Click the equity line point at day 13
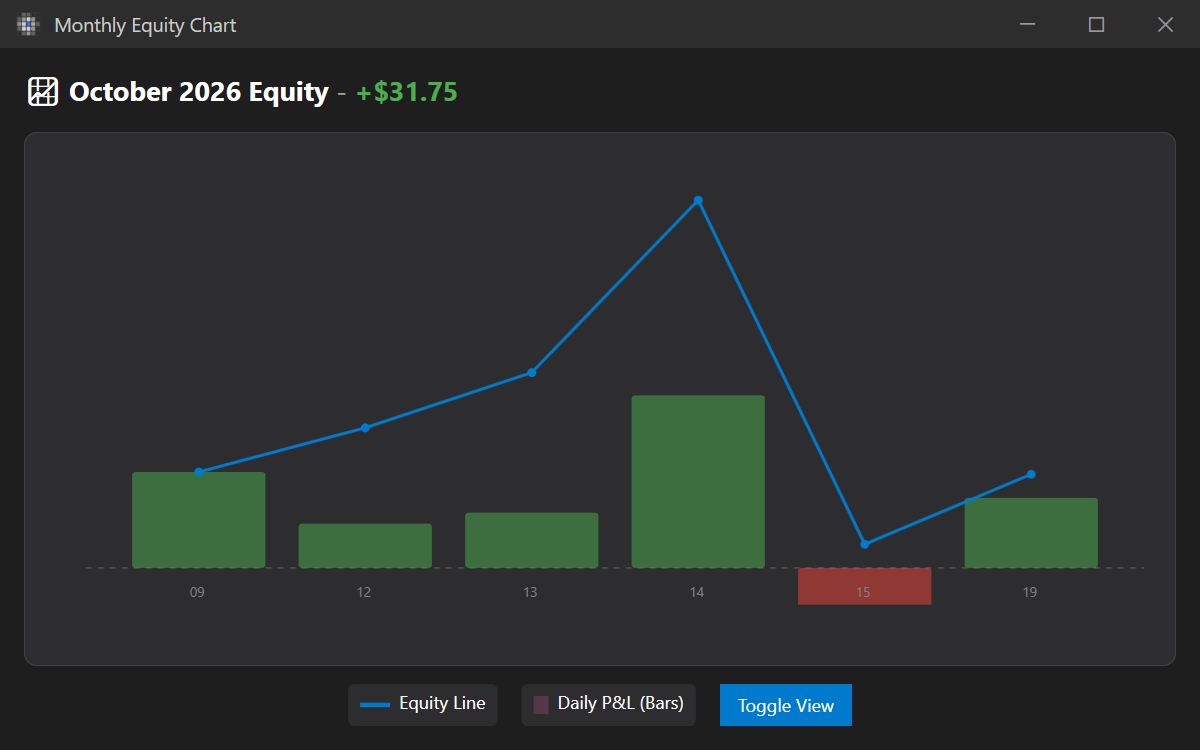 click(532, 372)
